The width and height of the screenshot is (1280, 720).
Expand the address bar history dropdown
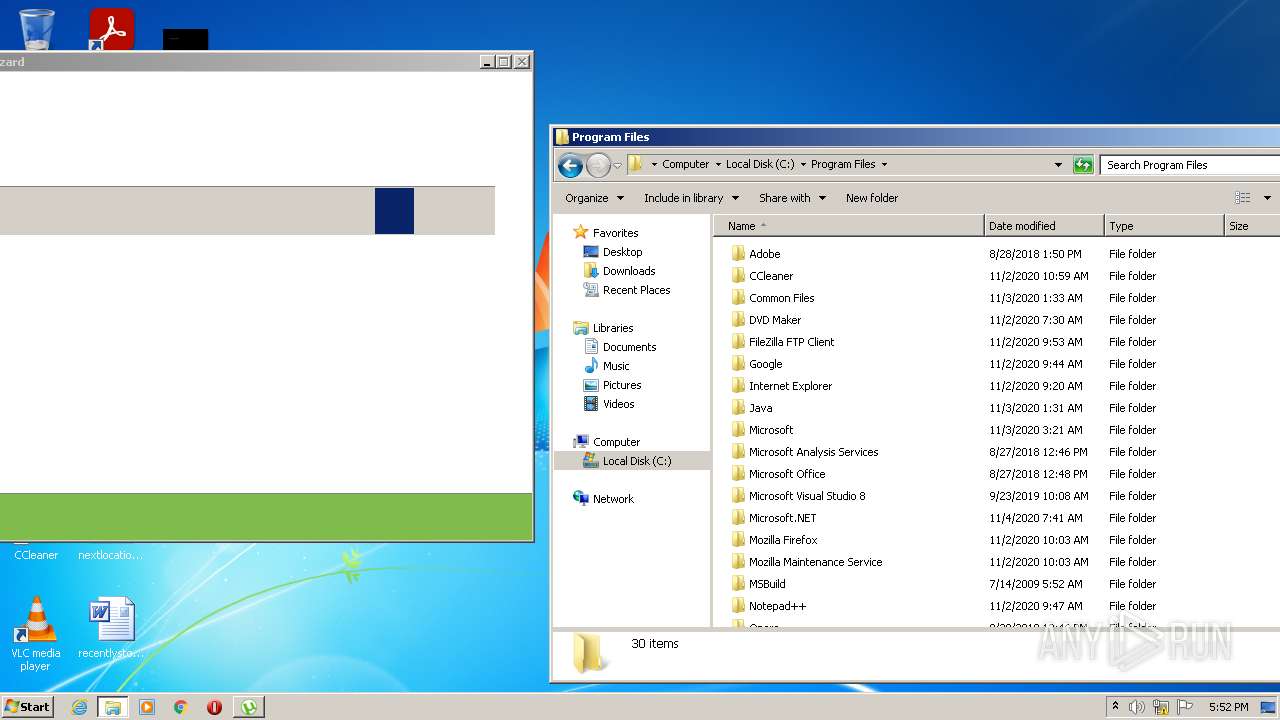pyautogui.click(x=1058, y=165)
